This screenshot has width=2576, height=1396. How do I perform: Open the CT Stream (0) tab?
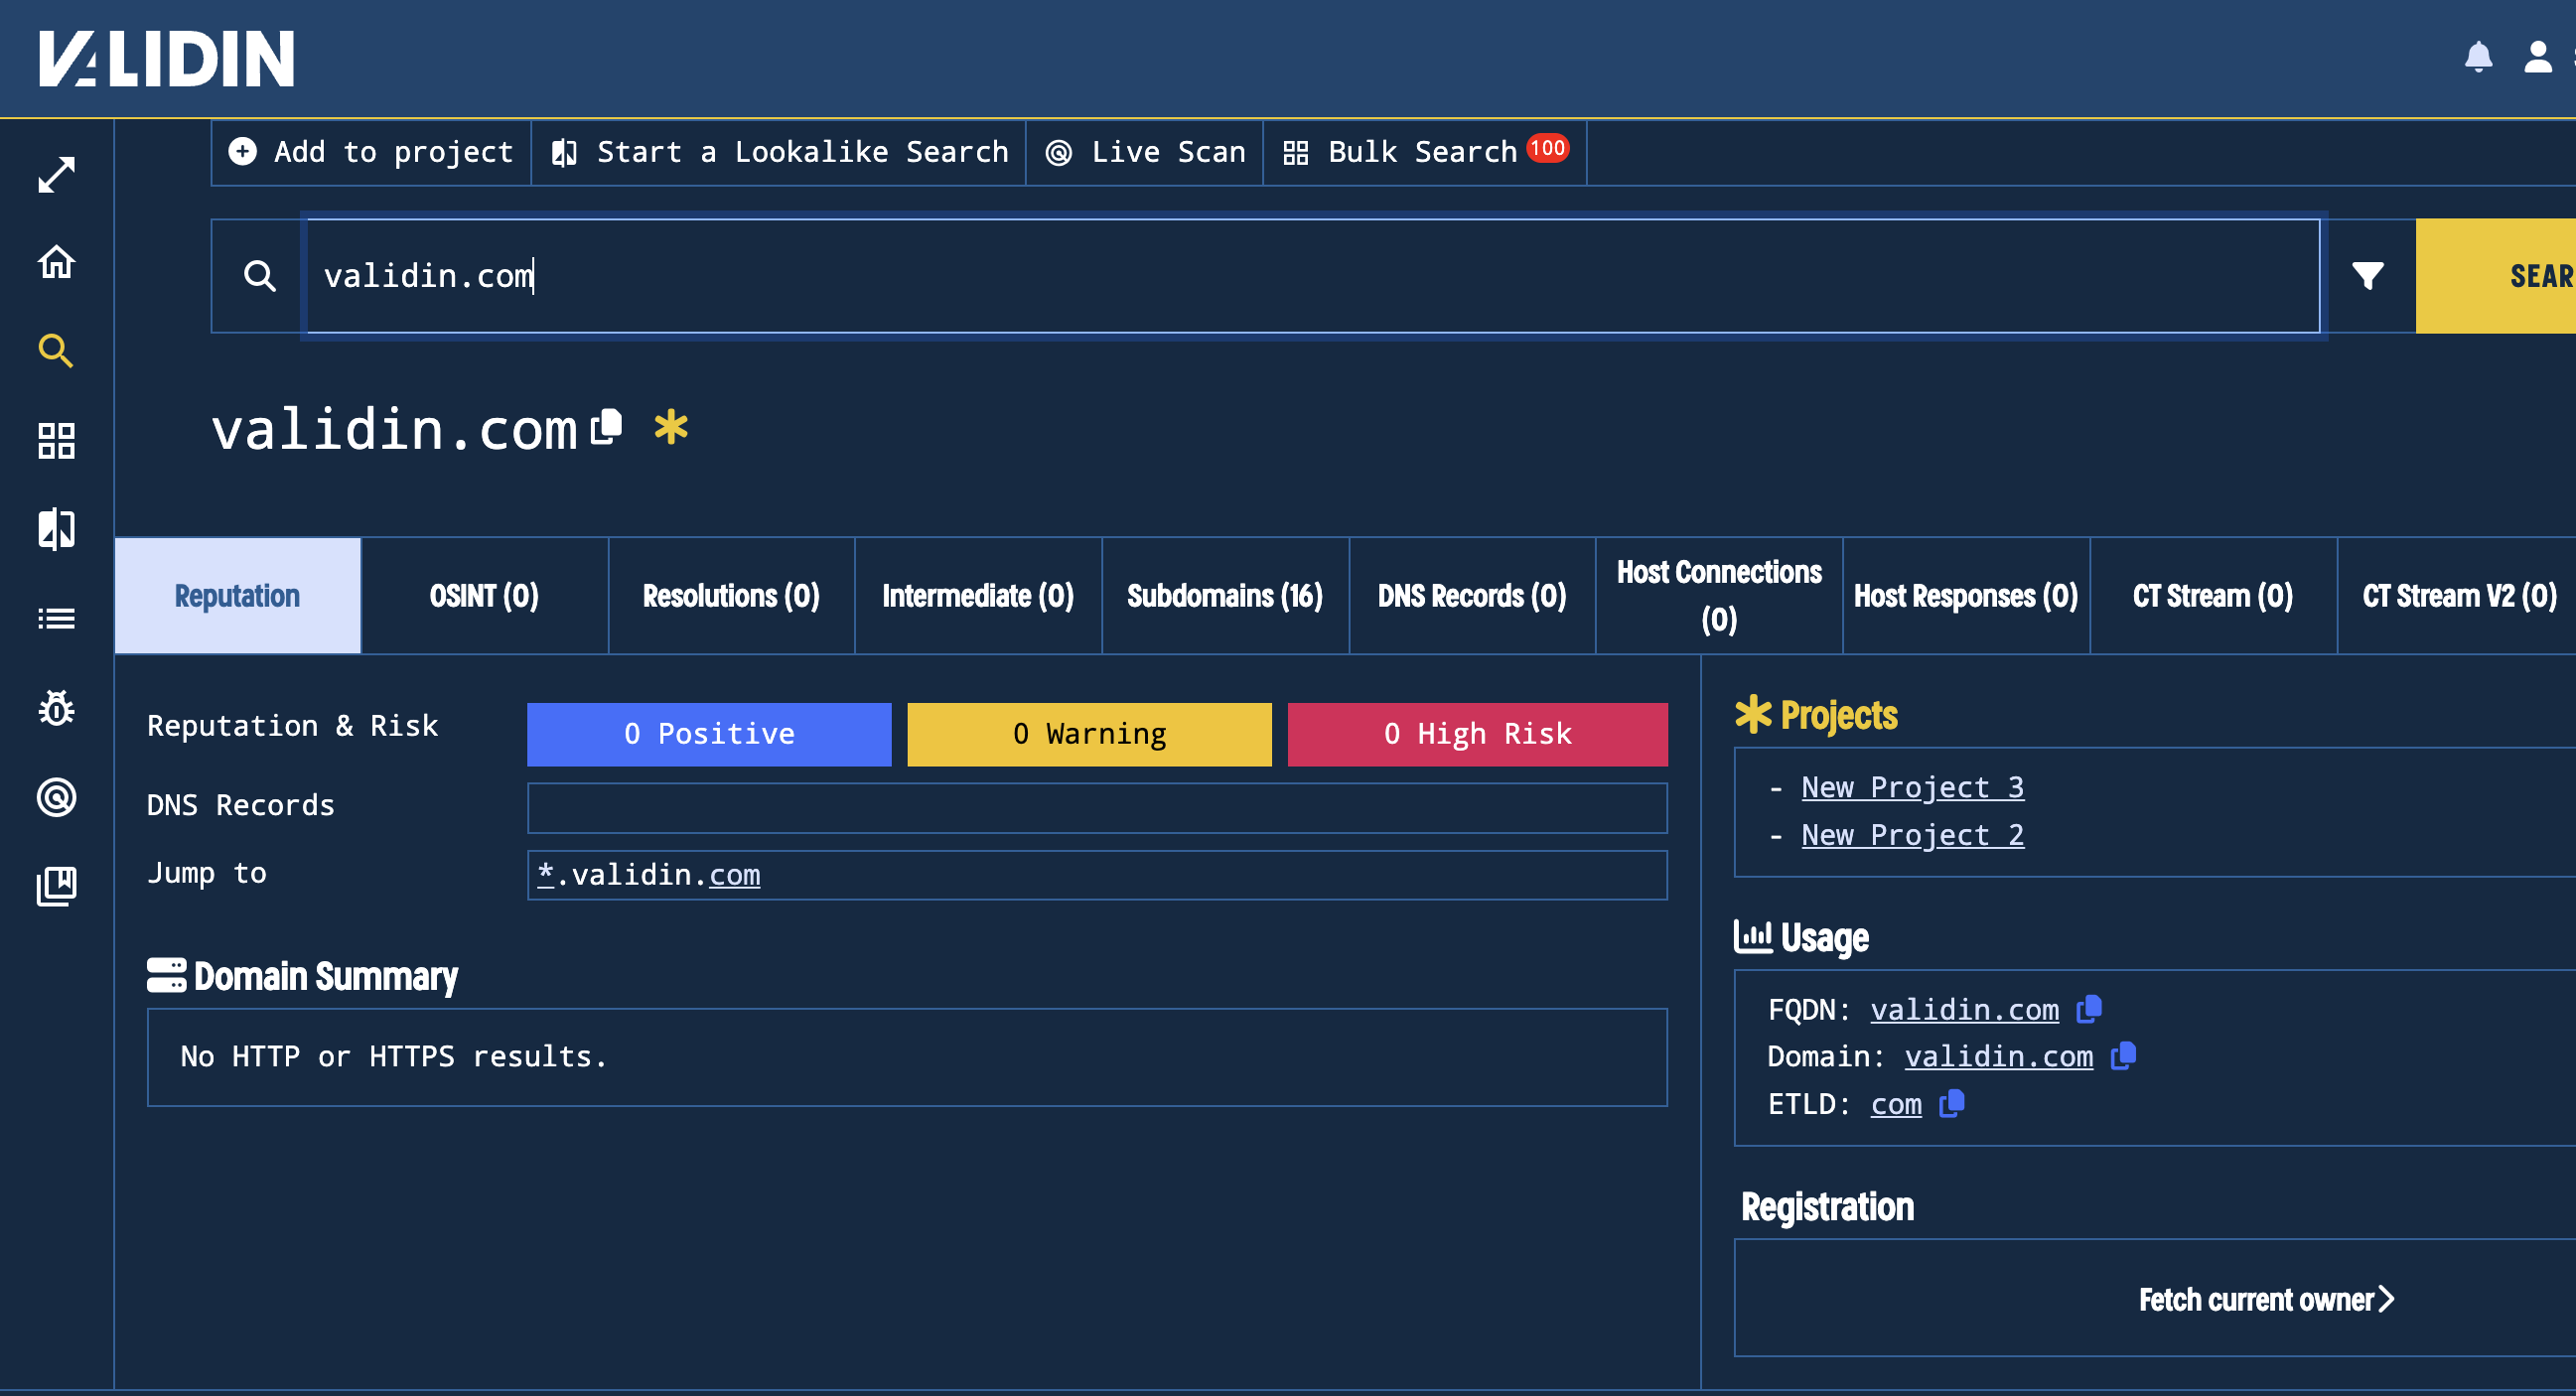tap(2213, 596)
